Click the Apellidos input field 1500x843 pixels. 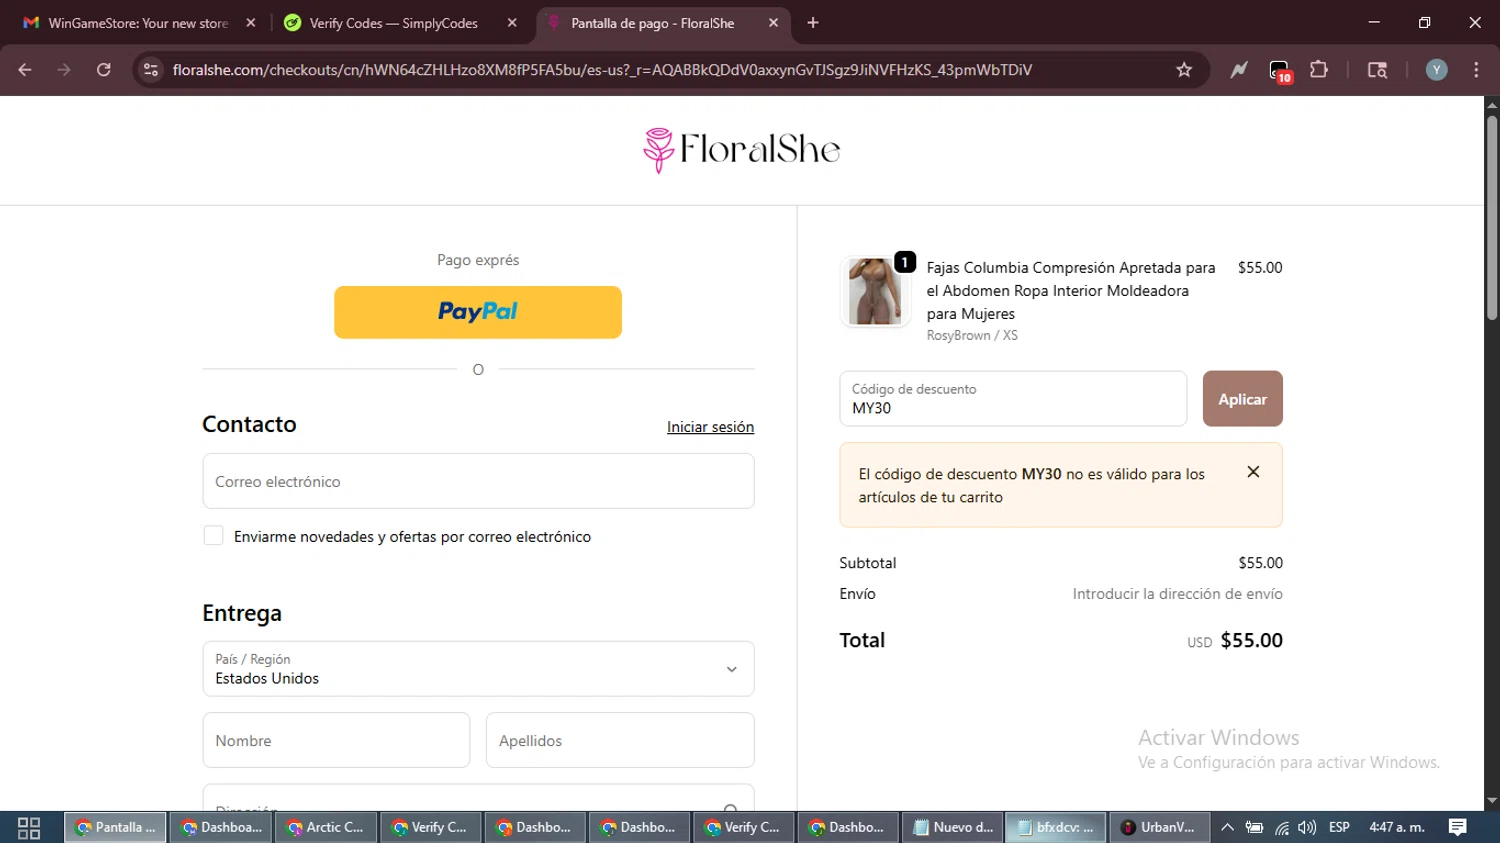point(620,740)
